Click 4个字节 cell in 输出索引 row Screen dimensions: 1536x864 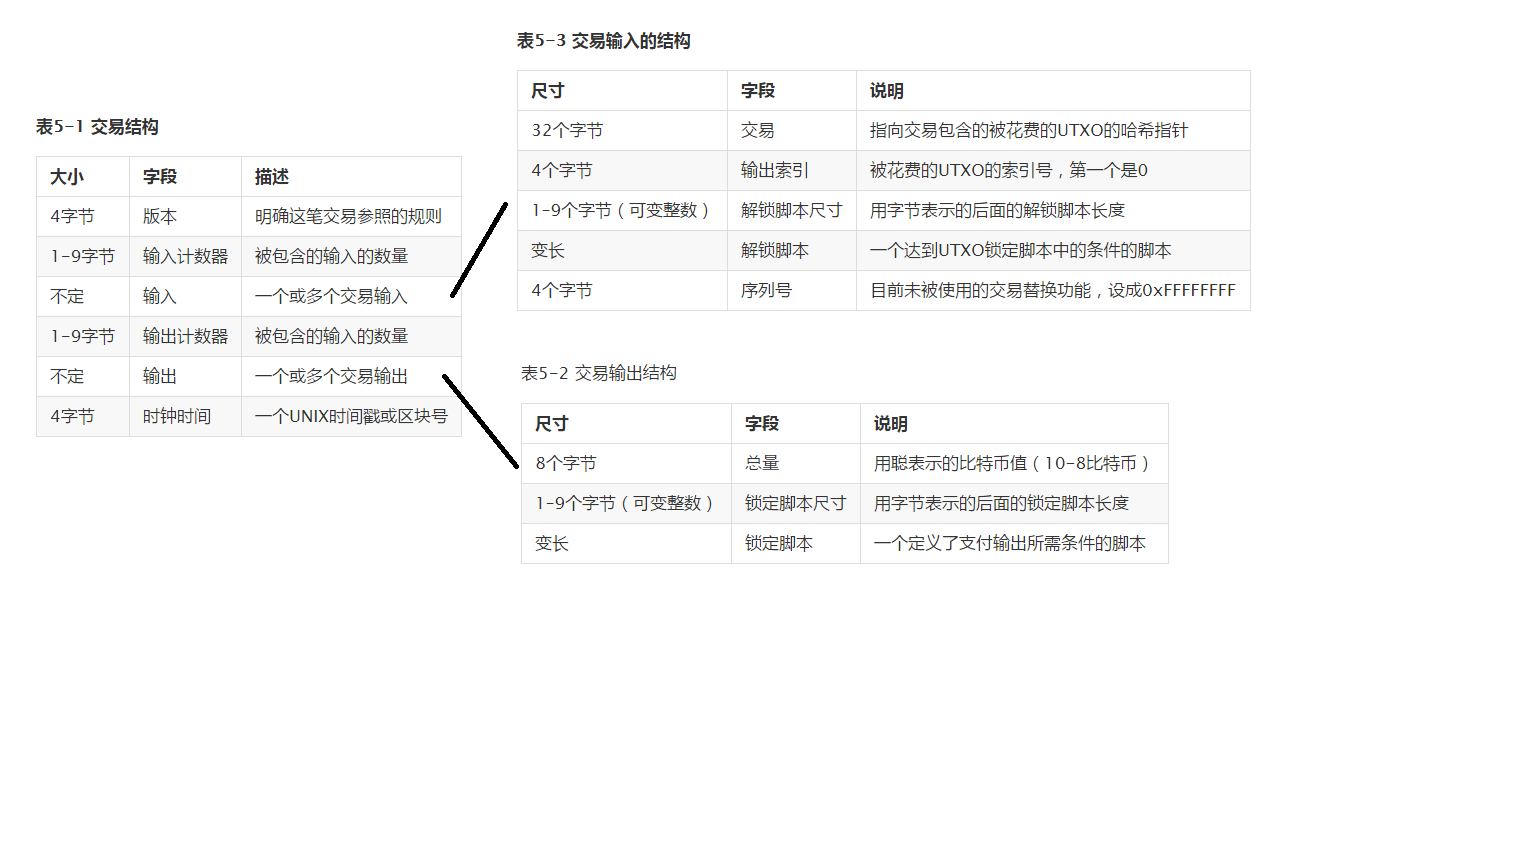click(x=622, y=171)
